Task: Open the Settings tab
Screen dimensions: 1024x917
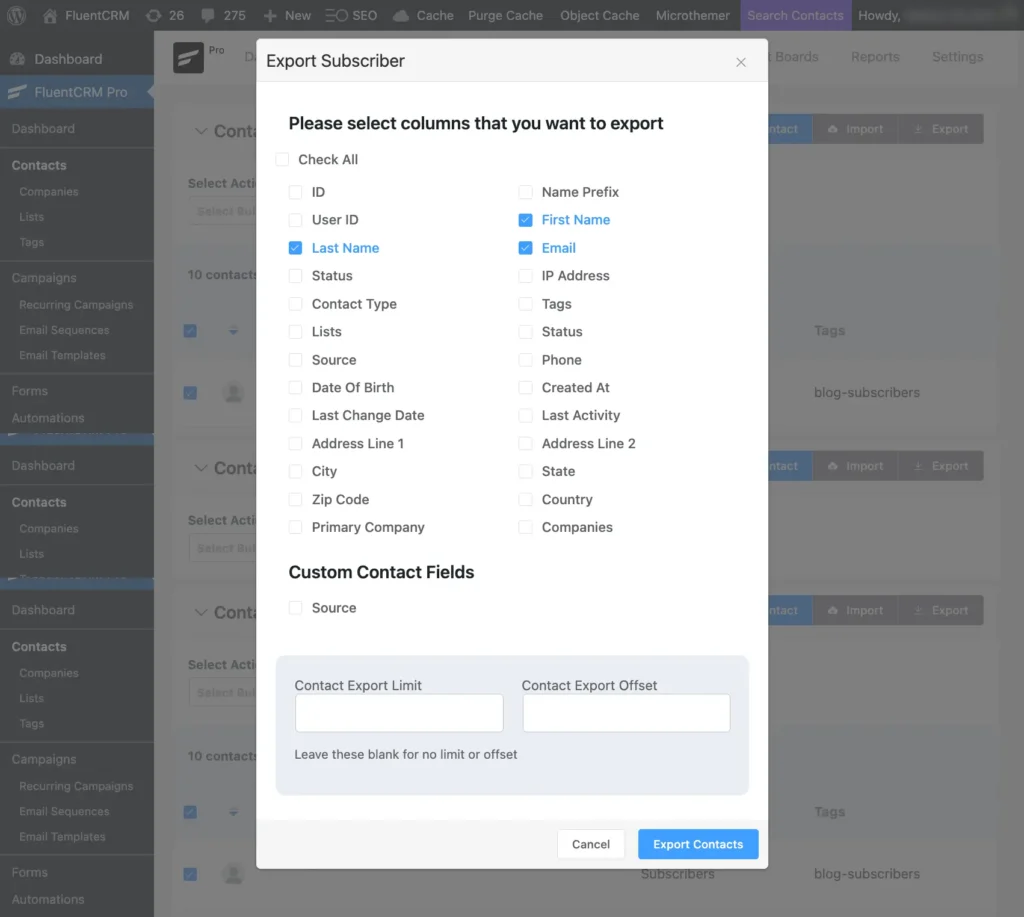Action: point(957,57)
